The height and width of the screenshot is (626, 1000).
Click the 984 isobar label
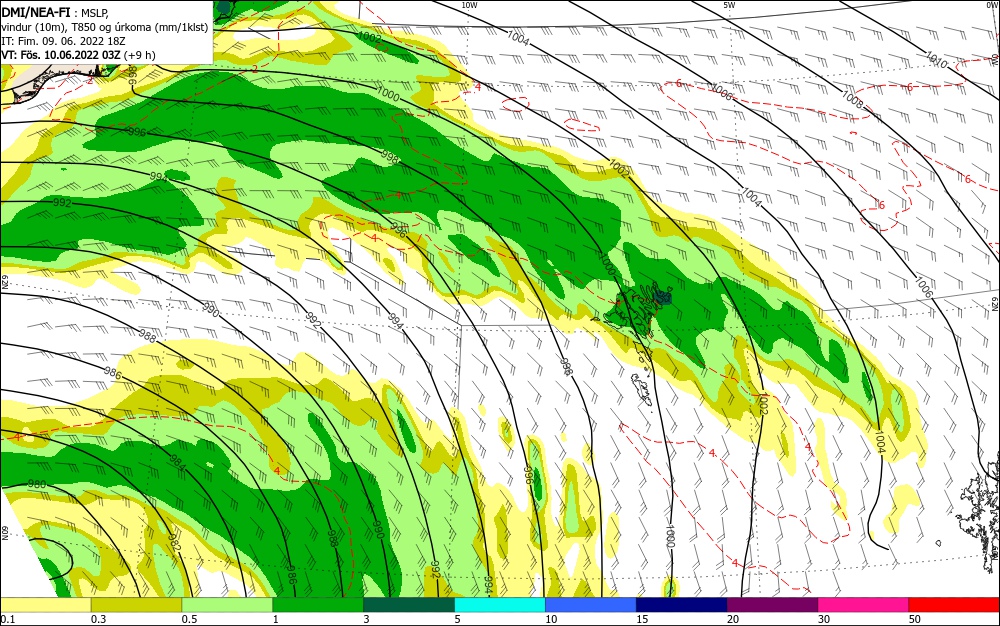177,463
